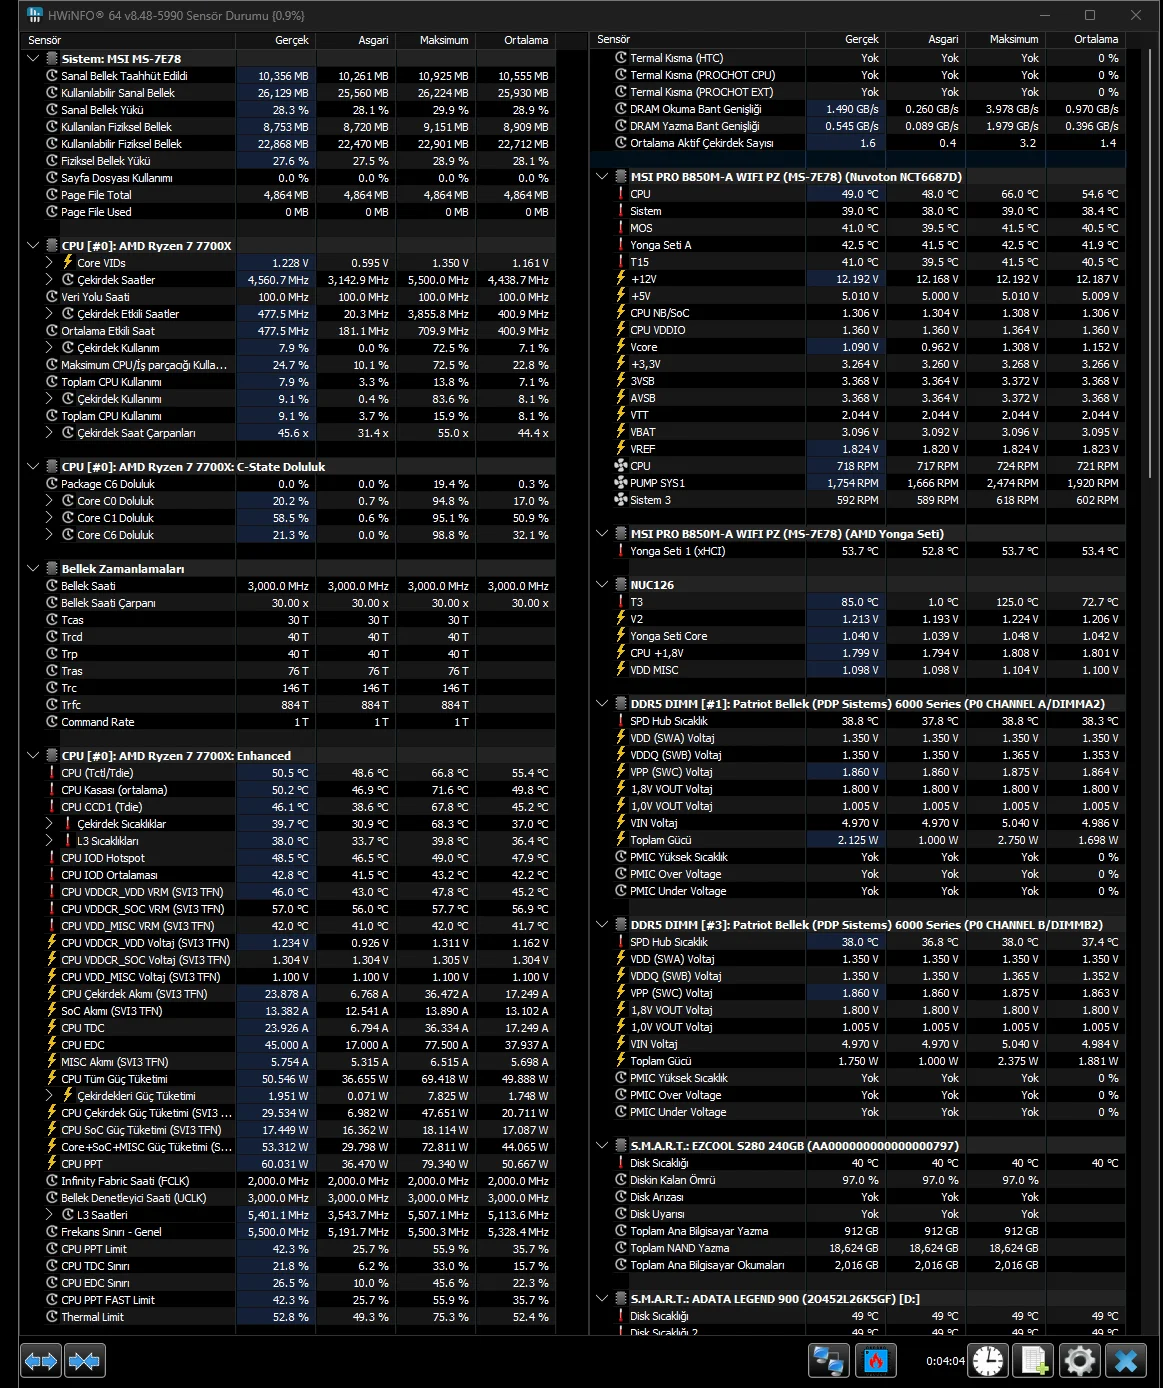1163x1388 pixels.
Task: Collapse the Bellek Zamanlamaları group
Action: click(x=34, y=569)
